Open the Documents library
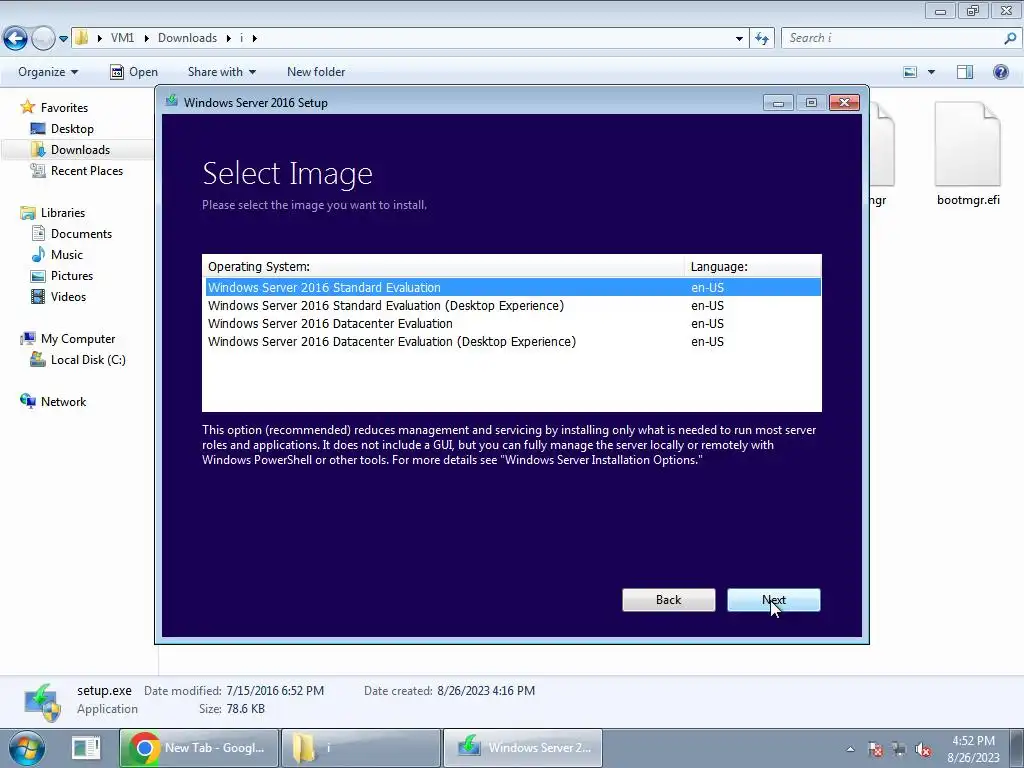 [81, 234]
